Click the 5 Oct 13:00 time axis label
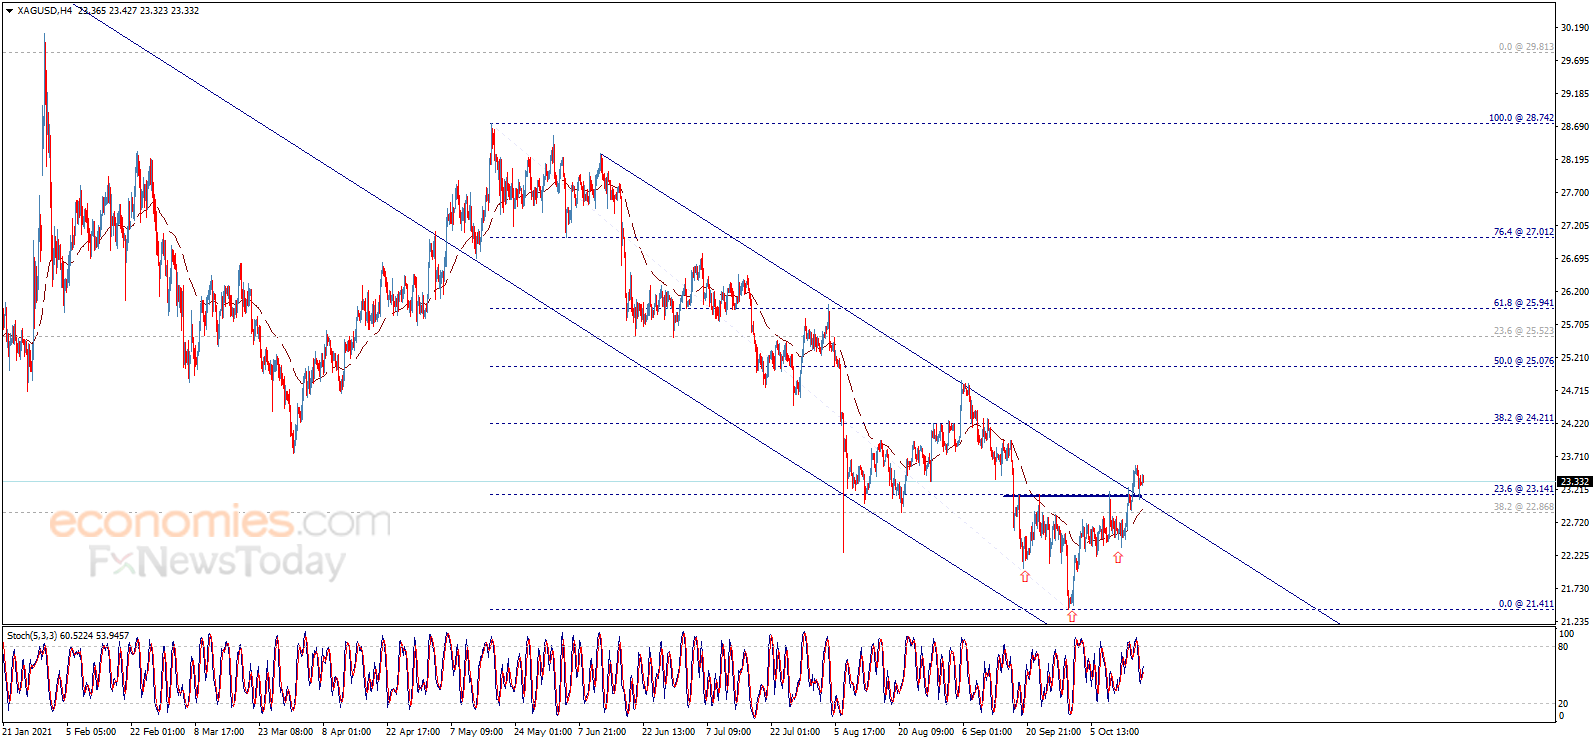This screenshot has width=1596, height=743. [x=1114, y=732]
